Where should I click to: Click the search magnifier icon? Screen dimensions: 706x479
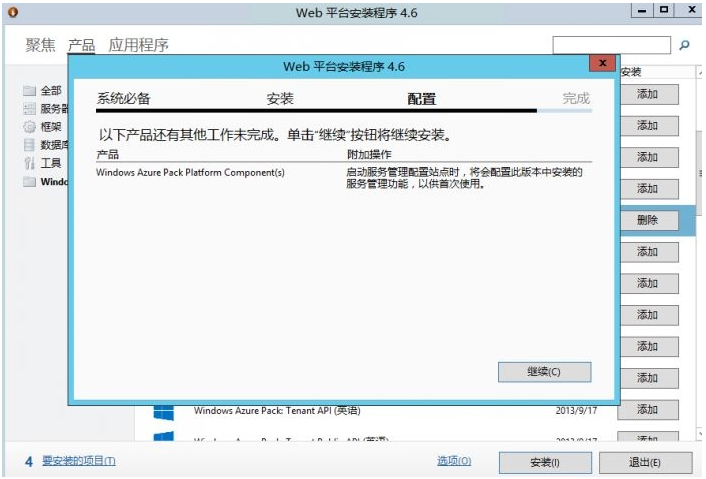point(684,45)
